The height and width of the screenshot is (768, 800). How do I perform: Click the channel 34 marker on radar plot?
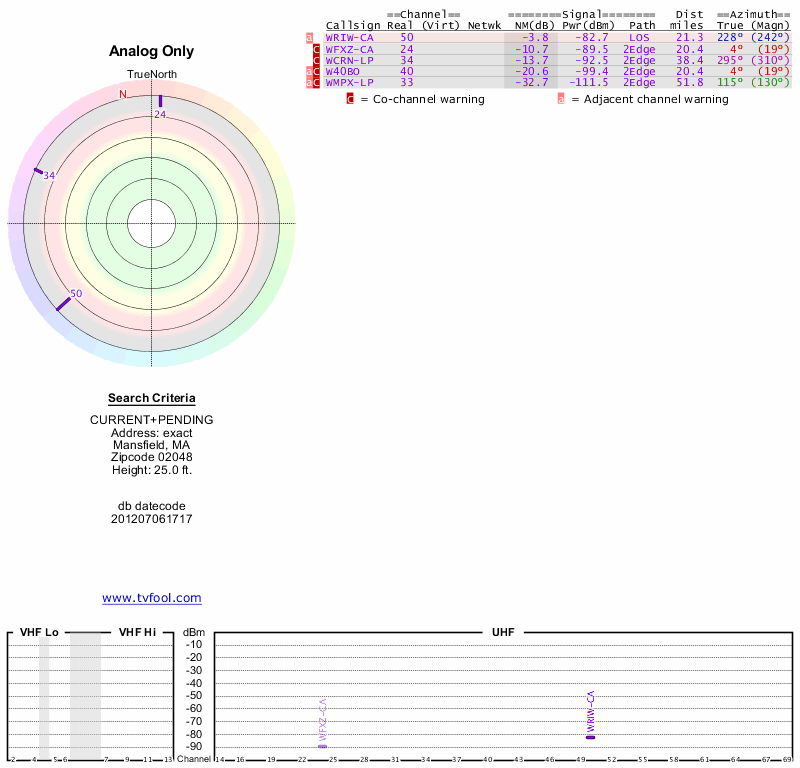coord(38,171)
